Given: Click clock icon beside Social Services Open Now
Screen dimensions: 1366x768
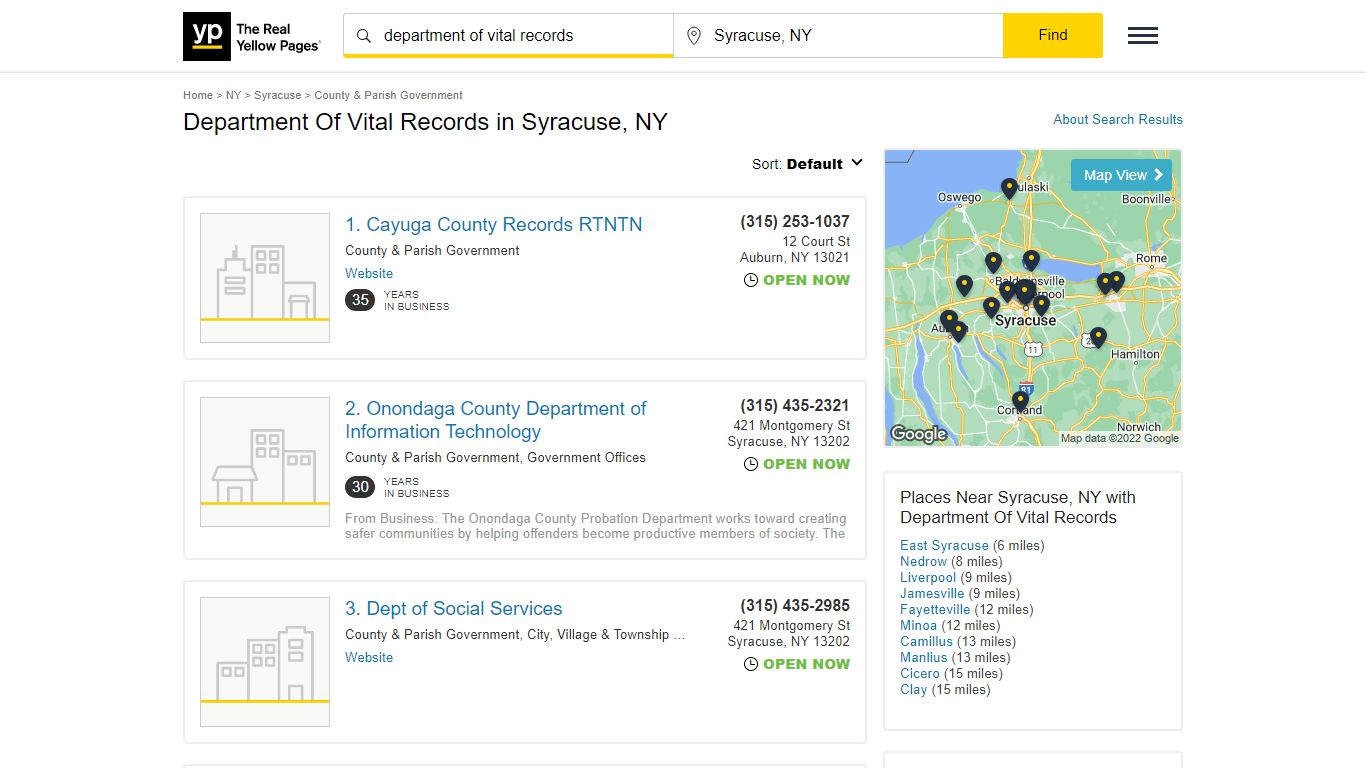Looking at the screenshot, I should tap(751, 664).
